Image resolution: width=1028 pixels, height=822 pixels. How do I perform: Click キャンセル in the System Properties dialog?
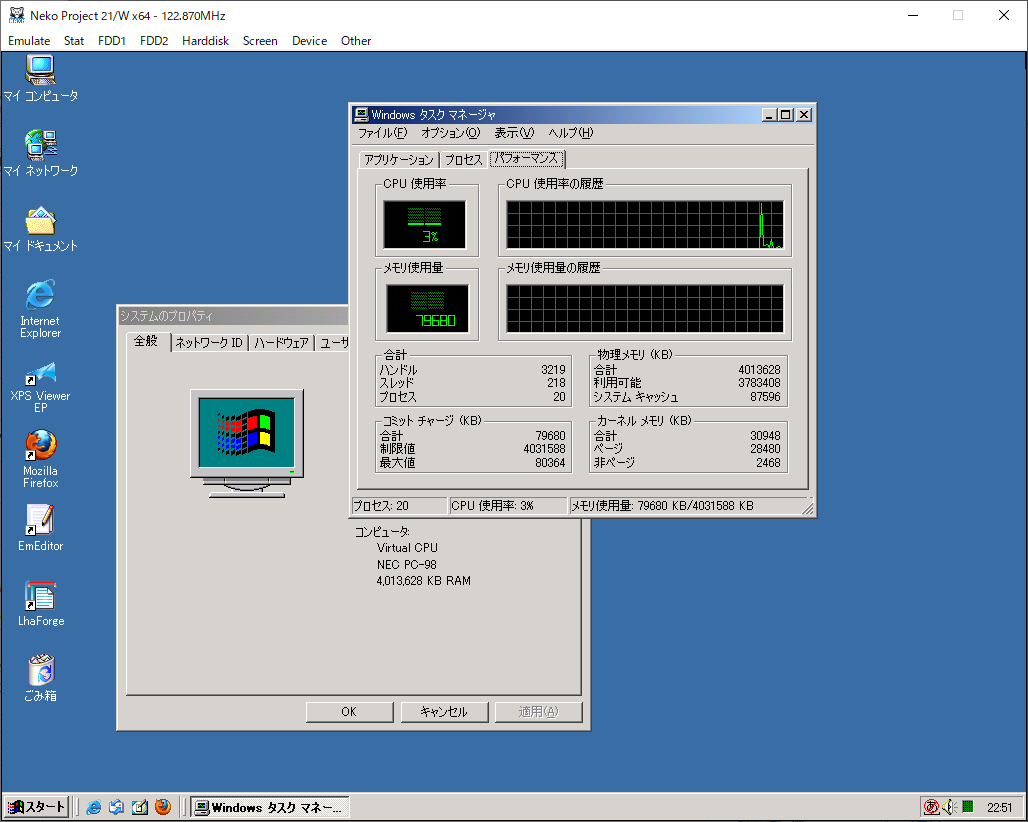point(444,712)
